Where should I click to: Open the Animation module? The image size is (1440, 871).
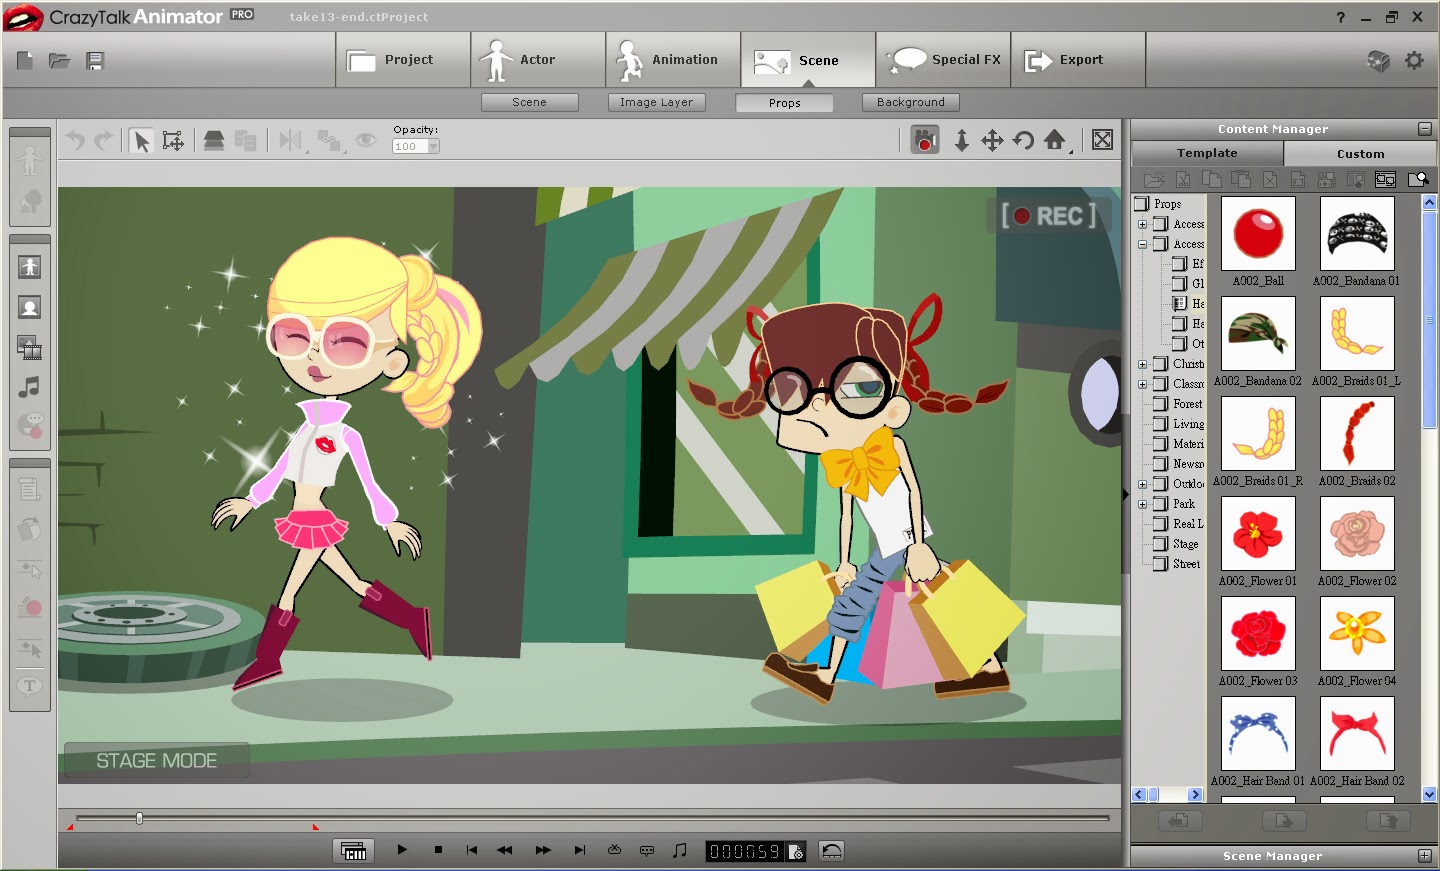tap(673, 60)
